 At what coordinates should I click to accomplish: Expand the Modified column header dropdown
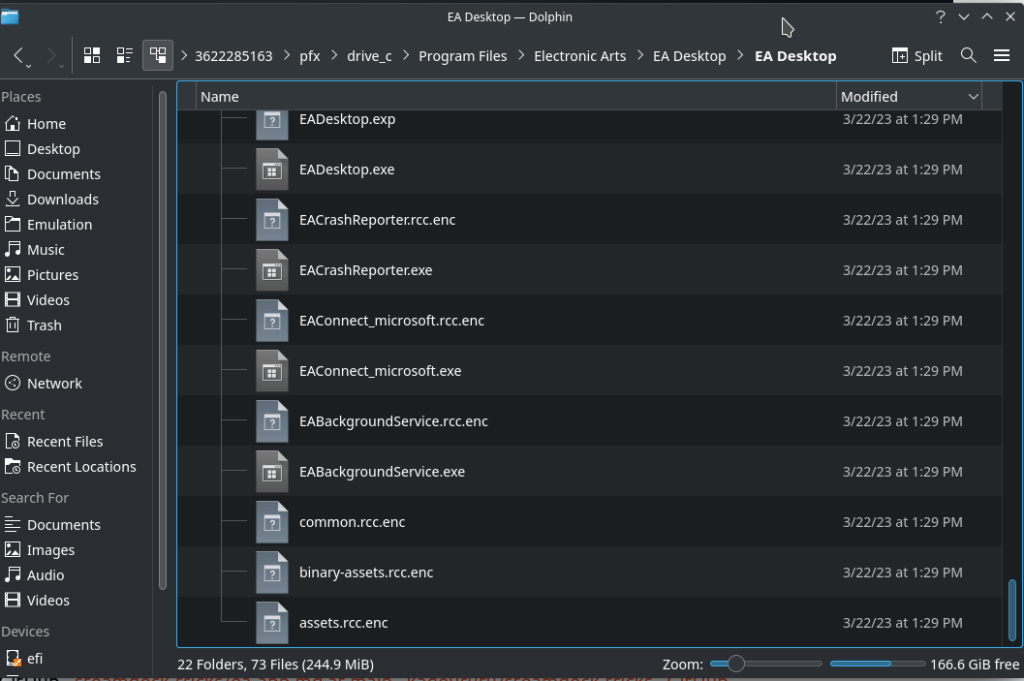[973, 97]
